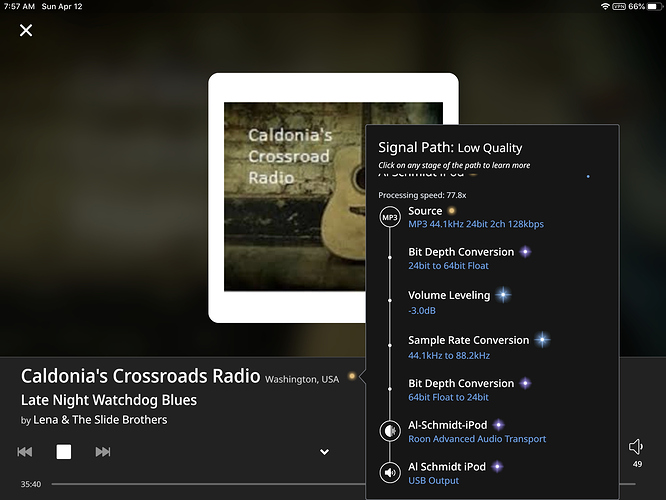This screenshot has width=666, height=500.
Task: Click the star next to Al Schmidt iPod
Action: tap(497, 466)
